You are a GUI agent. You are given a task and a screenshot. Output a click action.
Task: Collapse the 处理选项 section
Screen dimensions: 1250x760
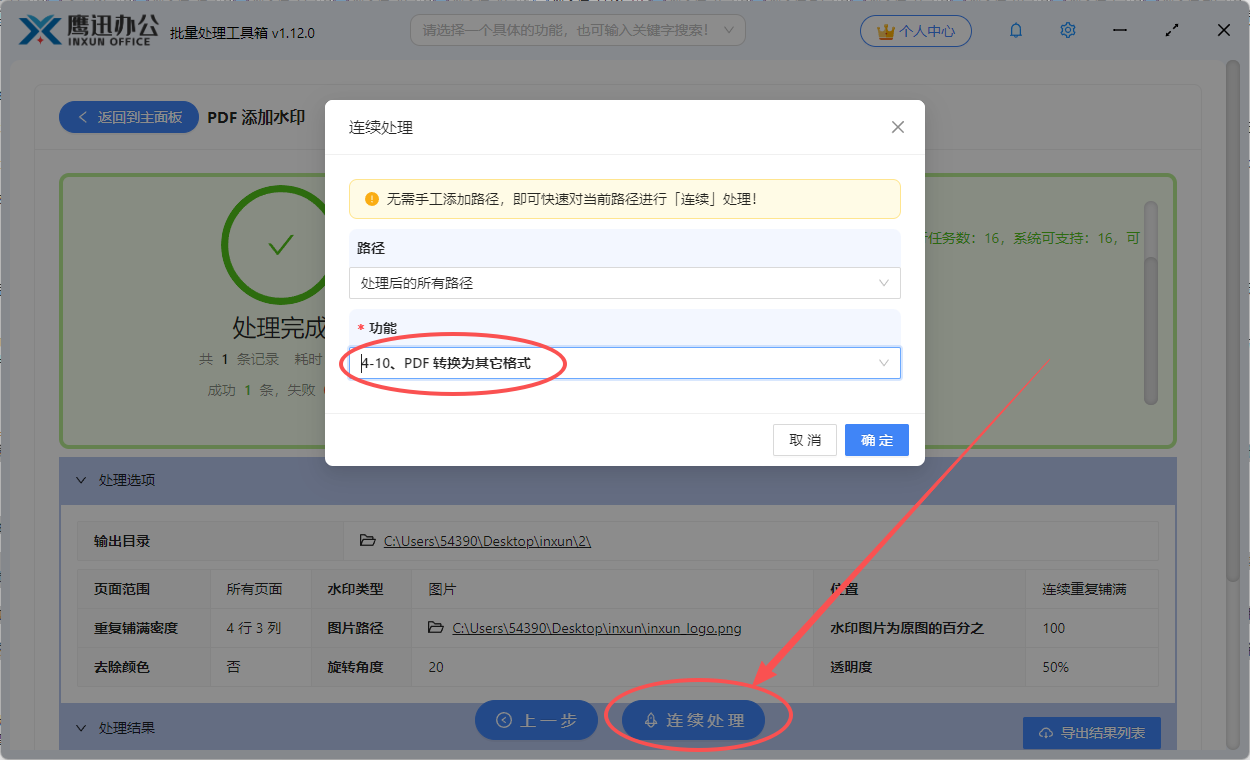pos(81,480)
